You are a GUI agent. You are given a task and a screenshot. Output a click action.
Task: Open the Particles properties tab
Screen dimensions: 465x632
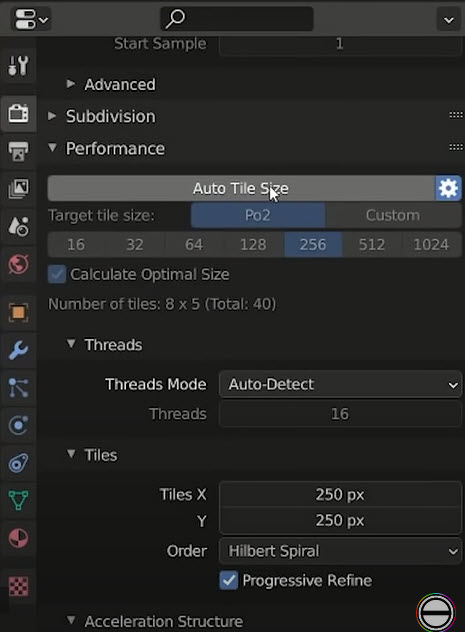(18, 387)
